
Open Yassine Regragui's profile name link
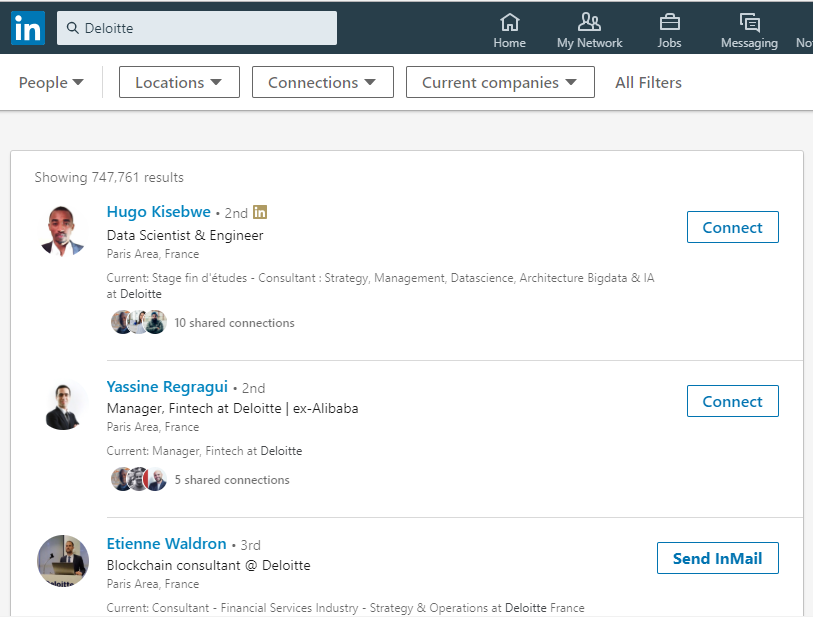[x=167, y=387]
